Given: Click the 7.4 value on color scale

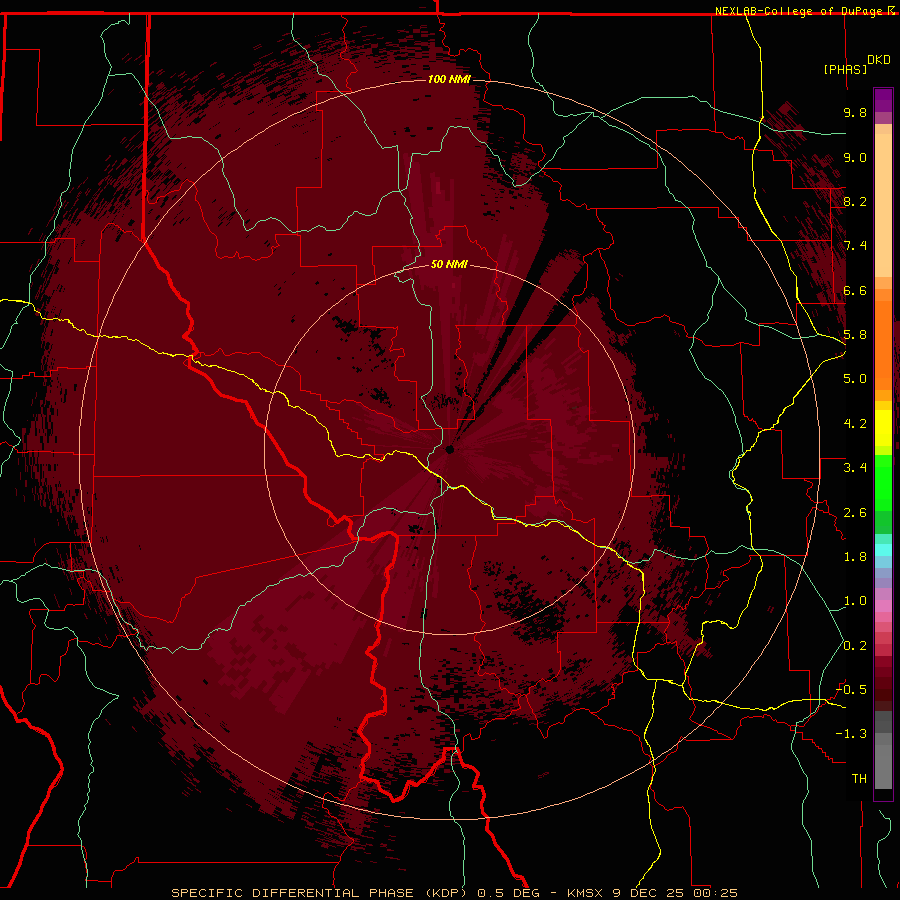Looking at the screenshot, I should point(855,246).
